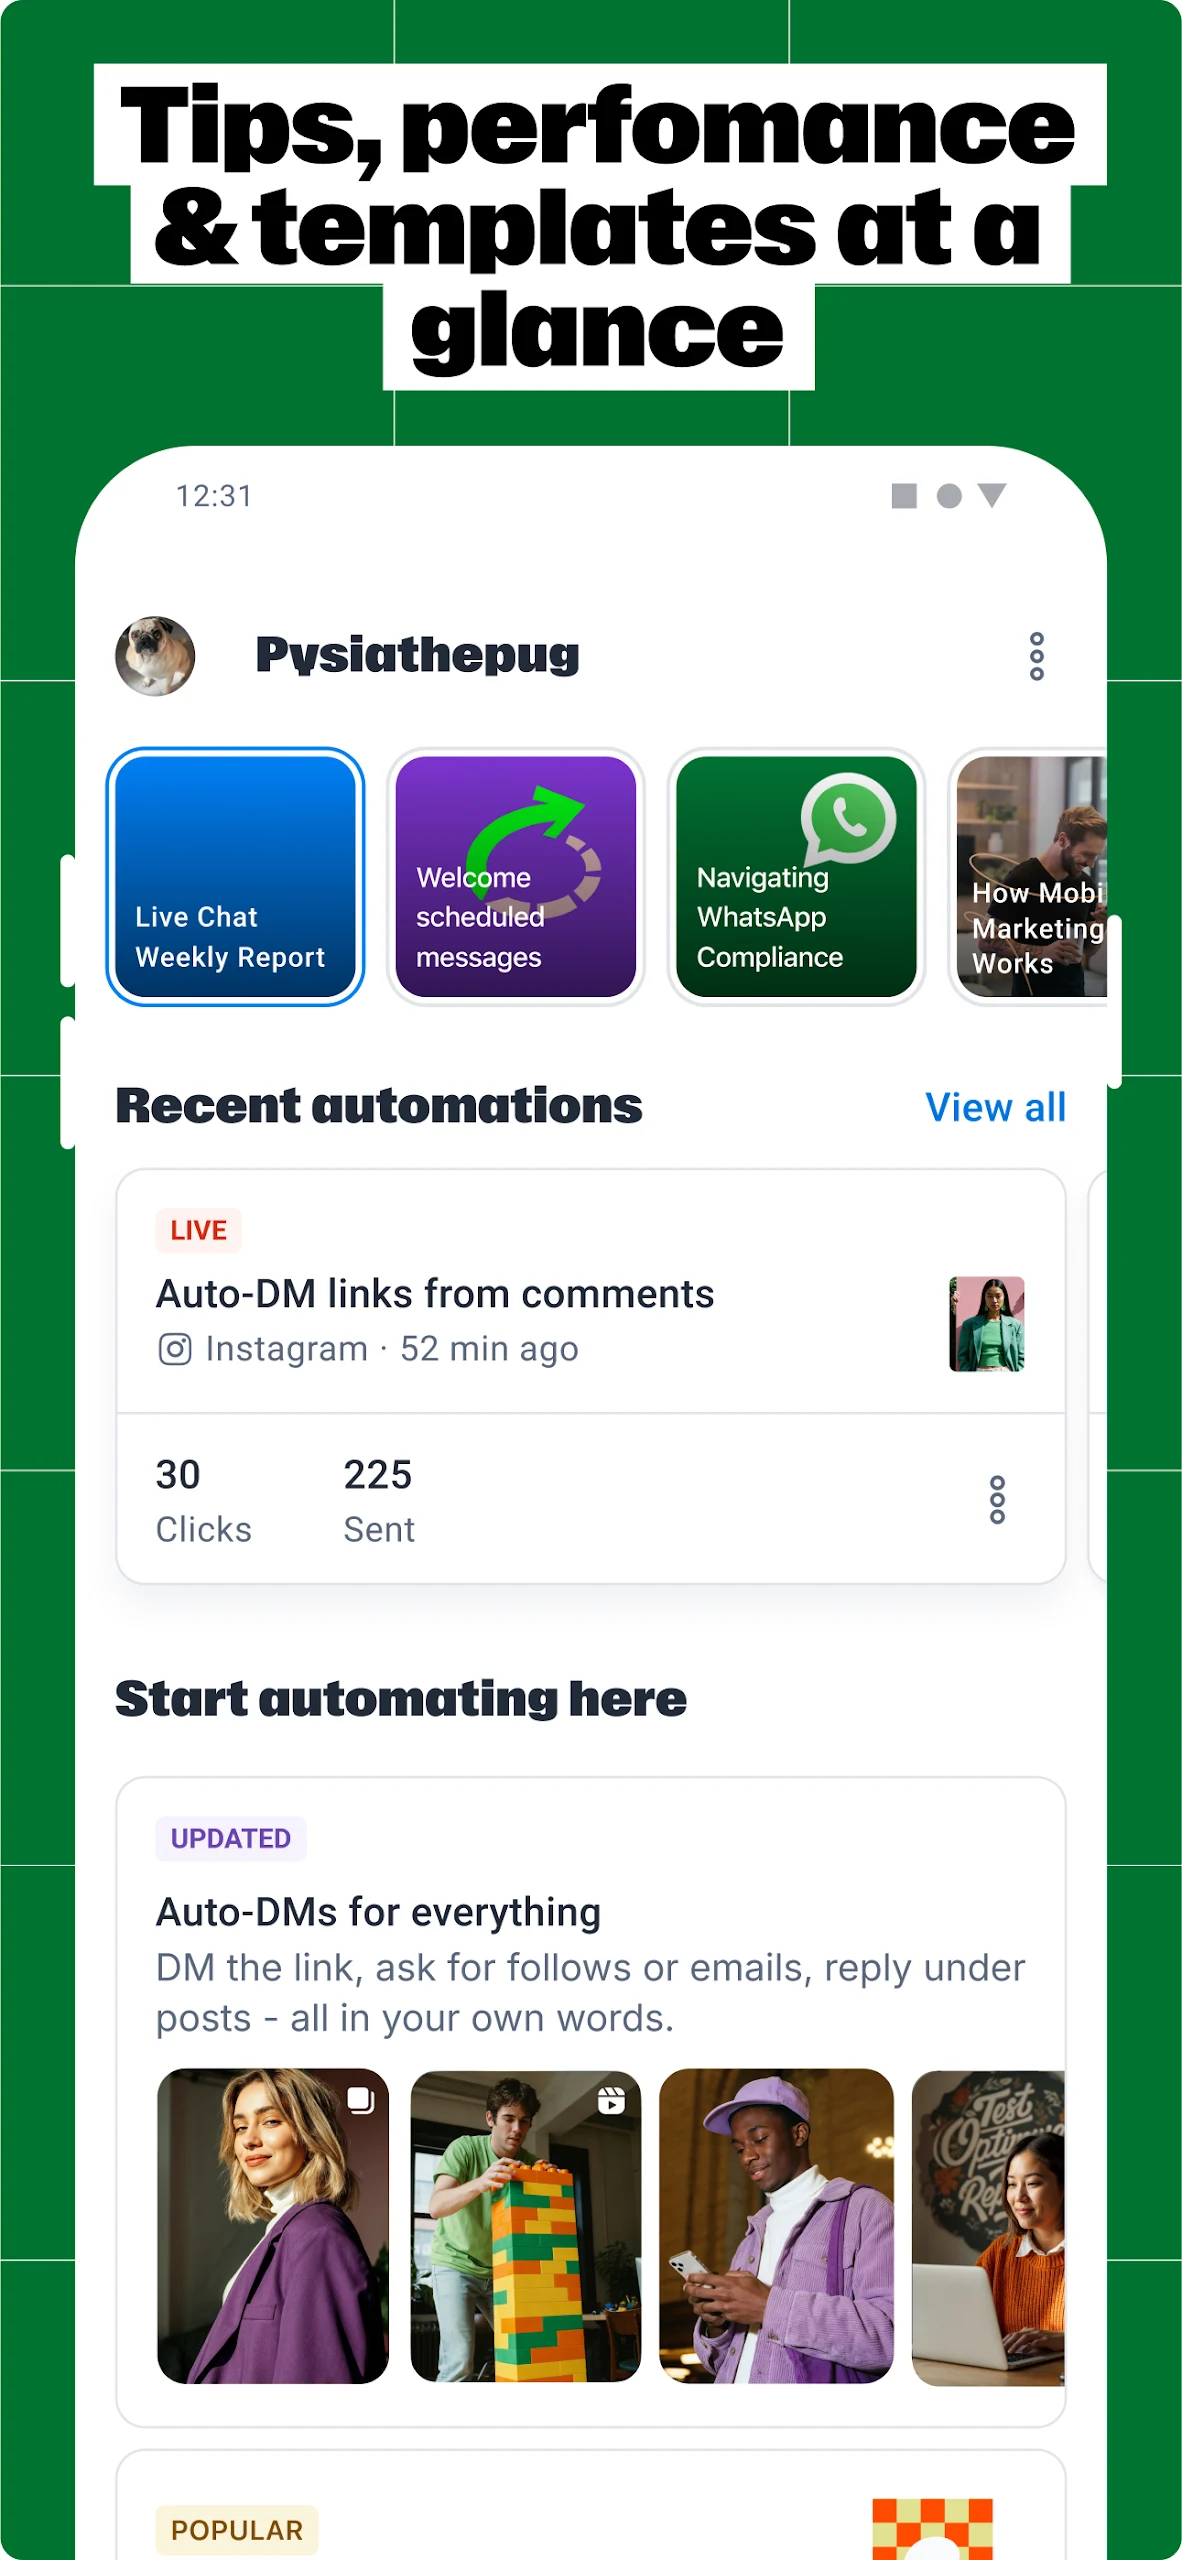Select Auto-DMs for everything template
The image size is (1182, 2560).
pyautogui.click(x=591, y=2101)
